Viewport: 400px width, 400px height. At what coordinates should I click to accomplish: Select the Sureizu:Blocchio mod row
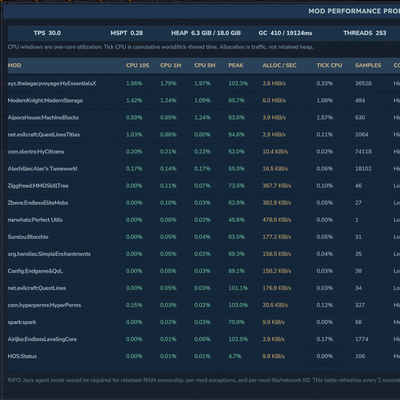204,237
